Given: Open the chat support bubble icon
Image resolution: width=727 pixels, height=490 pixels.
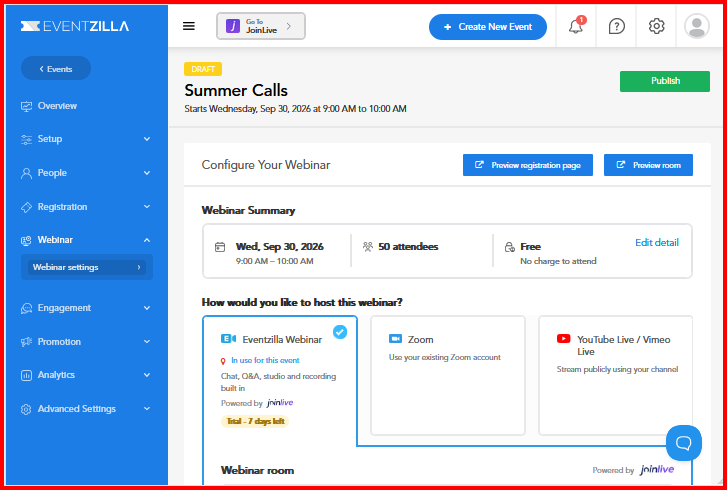Looking at the screenshot, I should click(x=683, y=443).
